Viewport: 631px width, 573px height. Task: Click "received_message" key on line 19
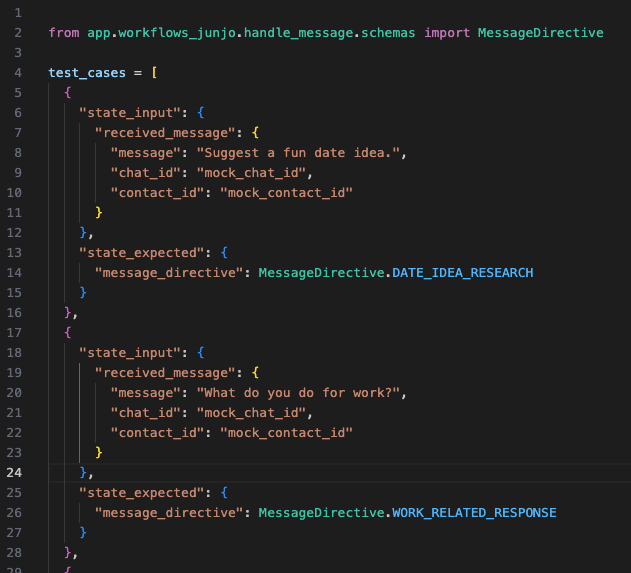(x=165, y=373)
